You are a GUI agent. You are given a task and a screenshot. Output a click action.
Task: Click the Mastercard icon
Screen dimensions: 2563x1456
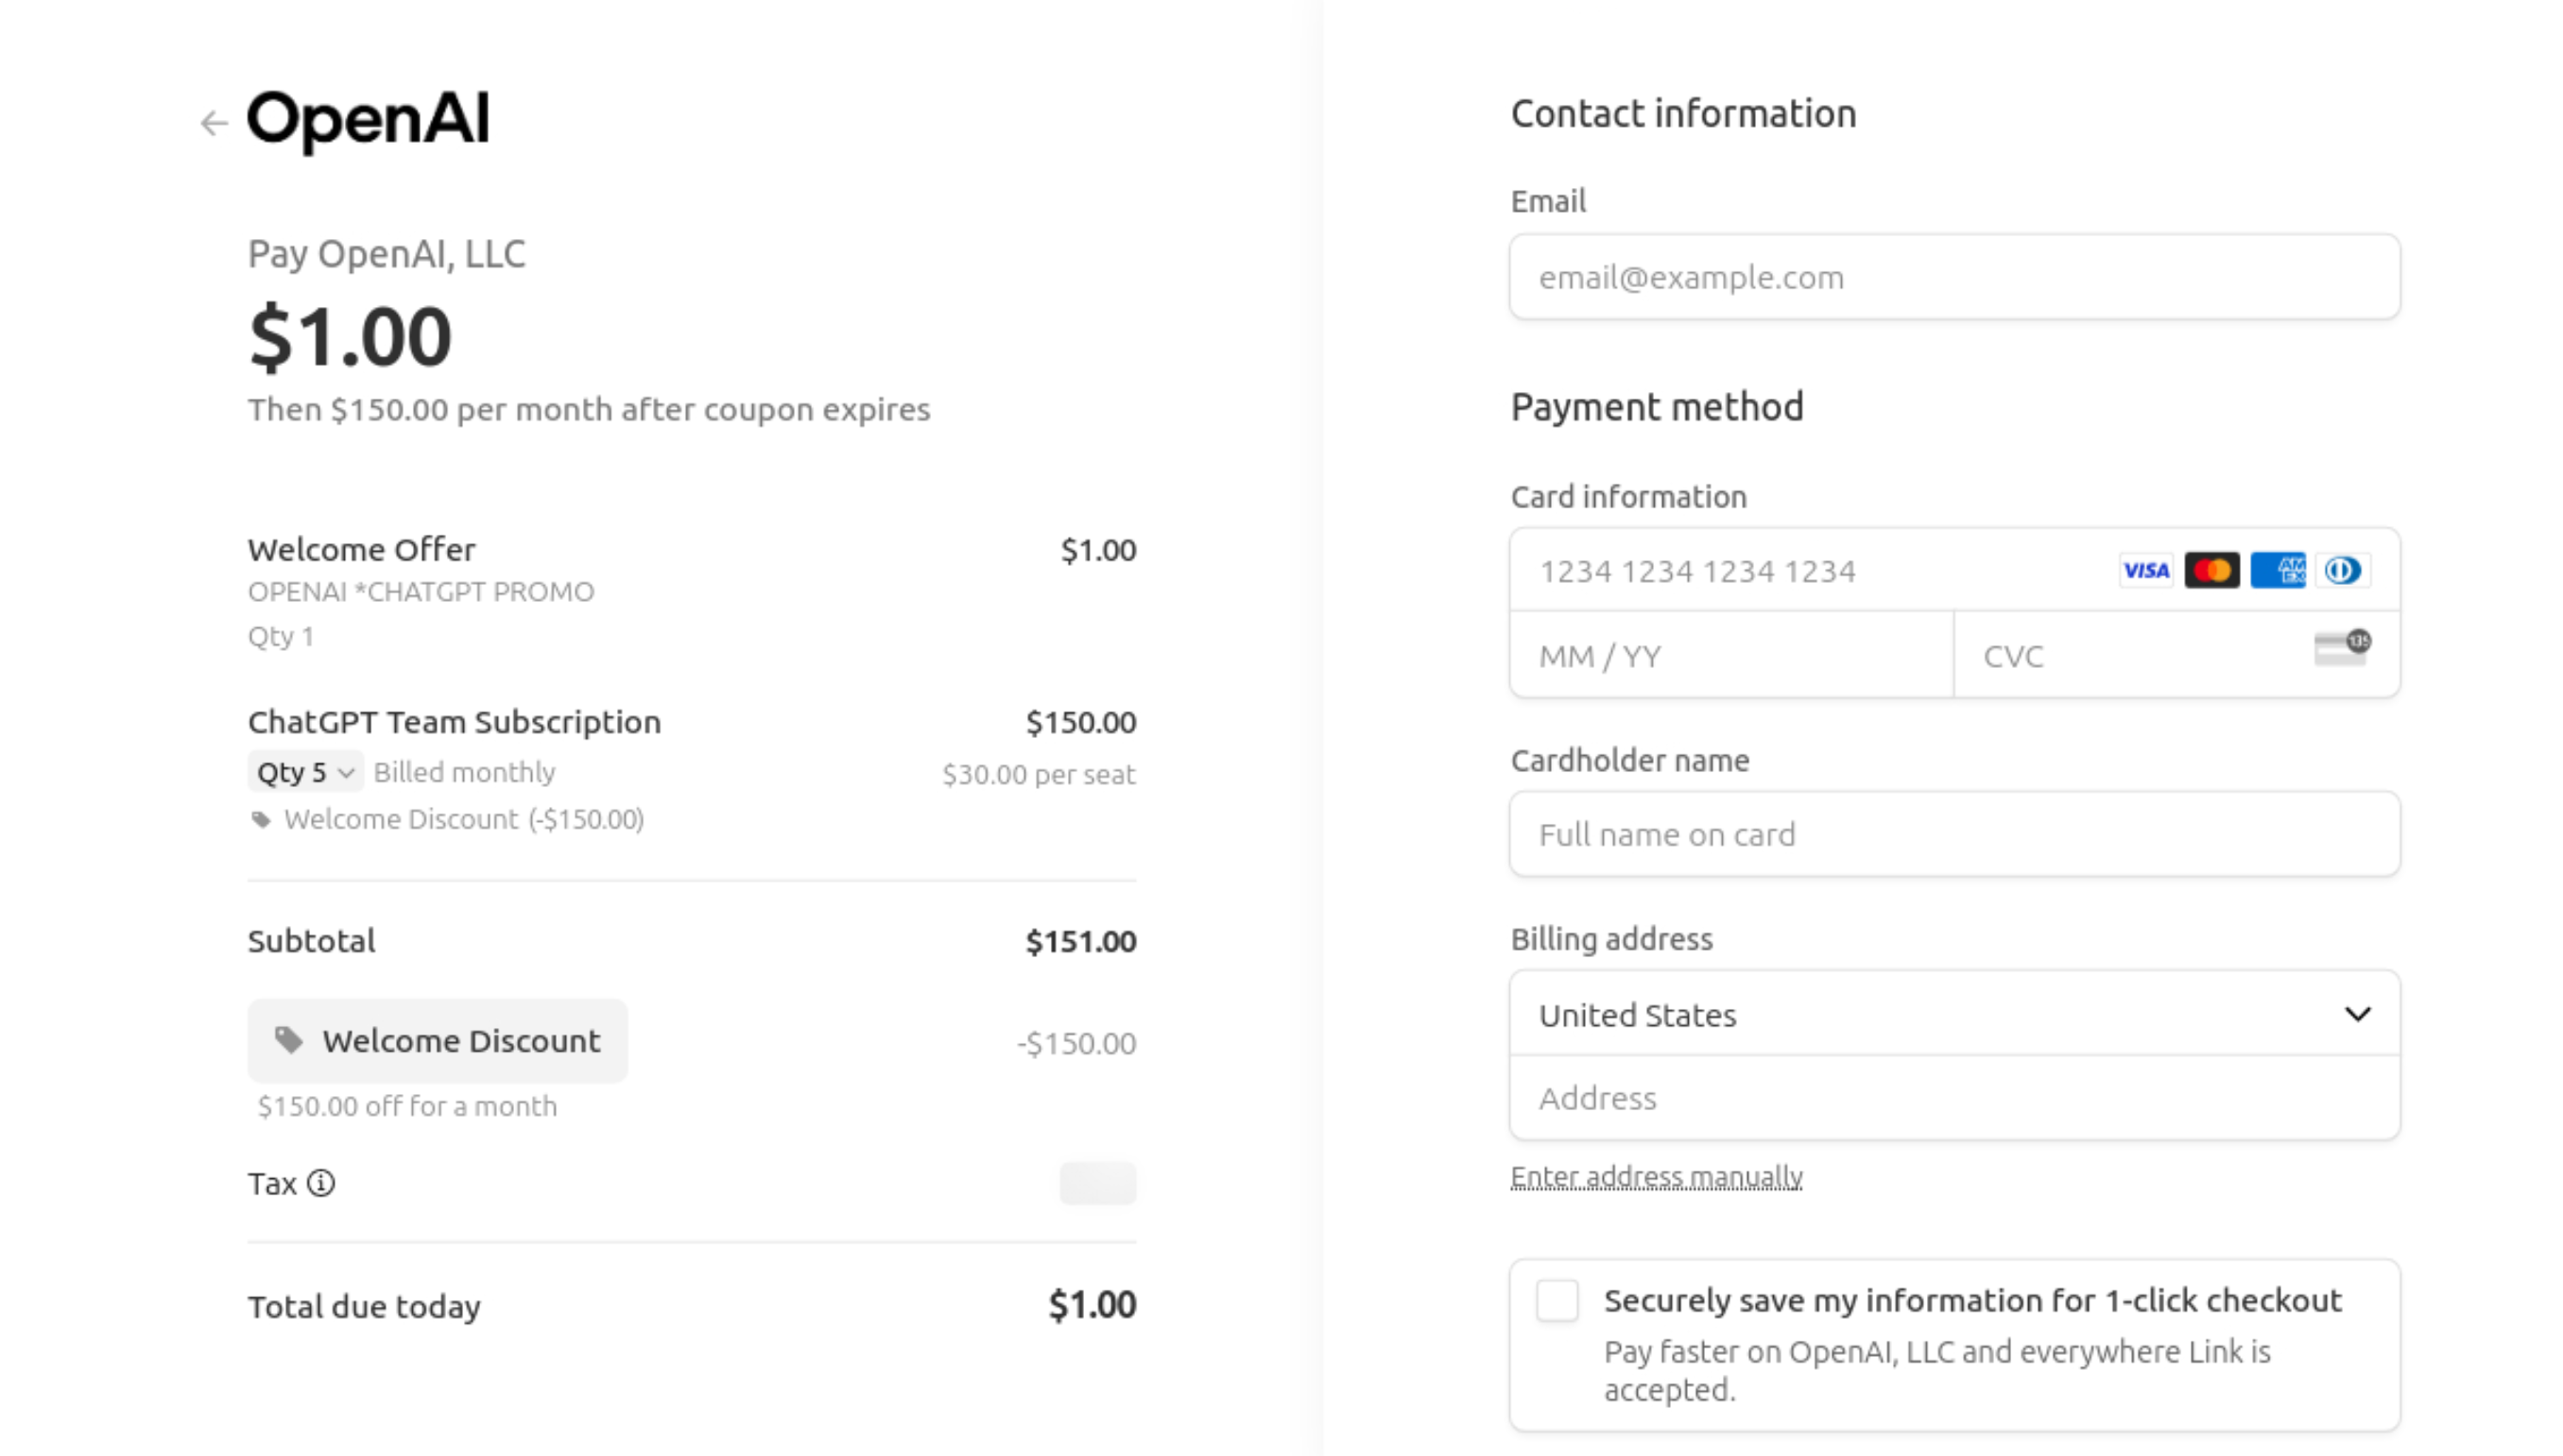[2212, 570]
